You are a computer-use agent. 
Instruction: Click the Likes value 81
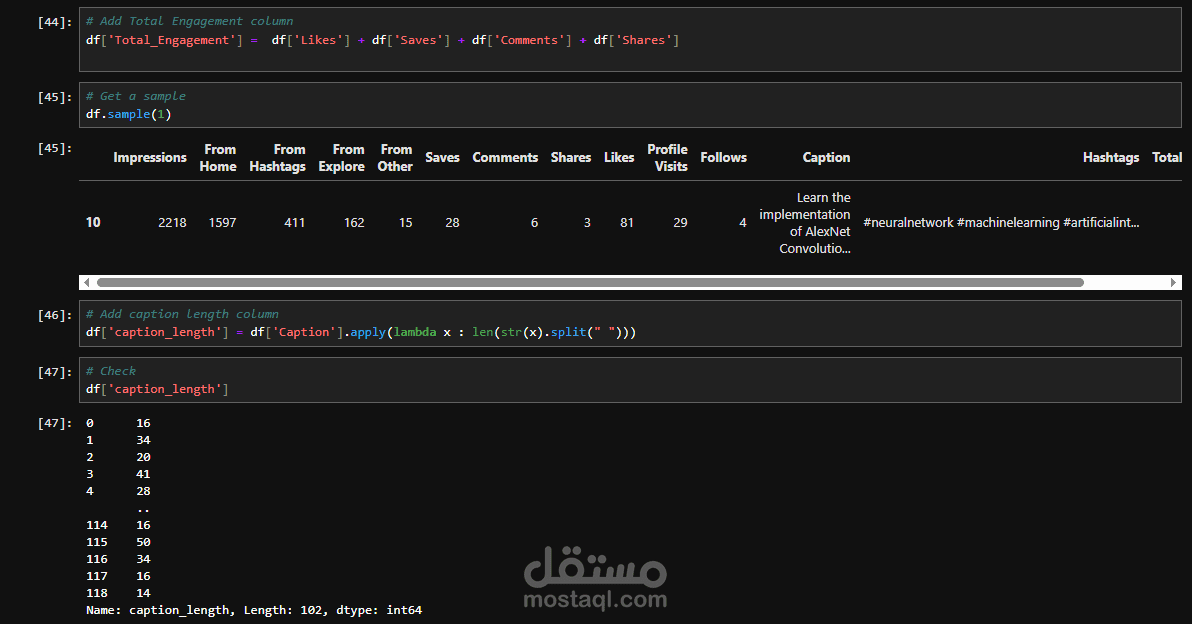626,223
